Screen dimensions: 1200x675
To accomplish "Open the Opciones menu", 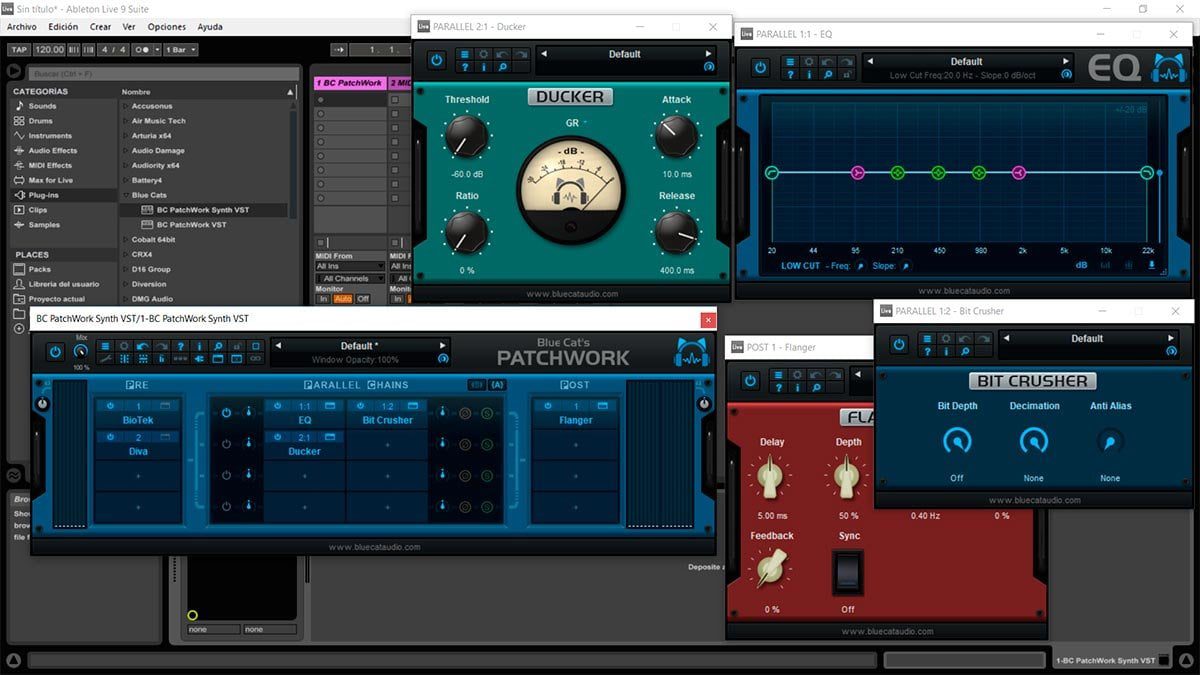I will tap(166, 27).
